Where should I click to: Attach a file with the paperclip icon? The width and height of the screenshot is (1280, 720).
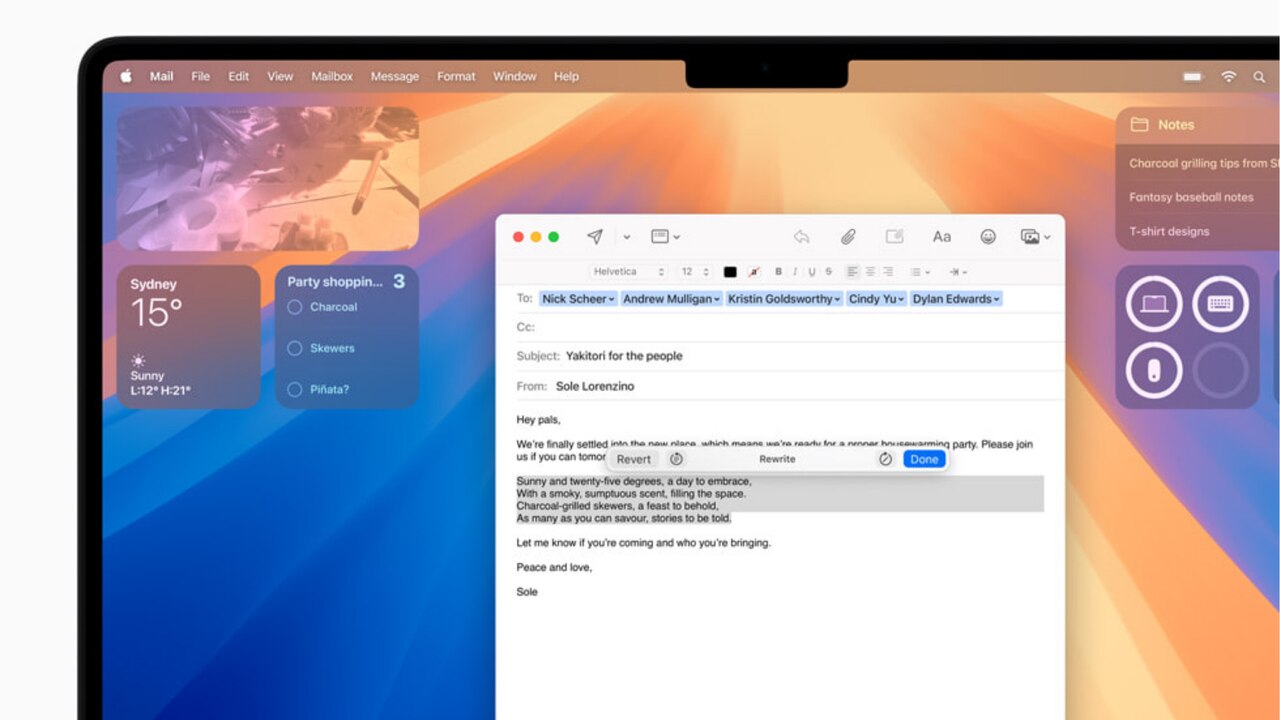pyautogui.click(x=848, y=237)
